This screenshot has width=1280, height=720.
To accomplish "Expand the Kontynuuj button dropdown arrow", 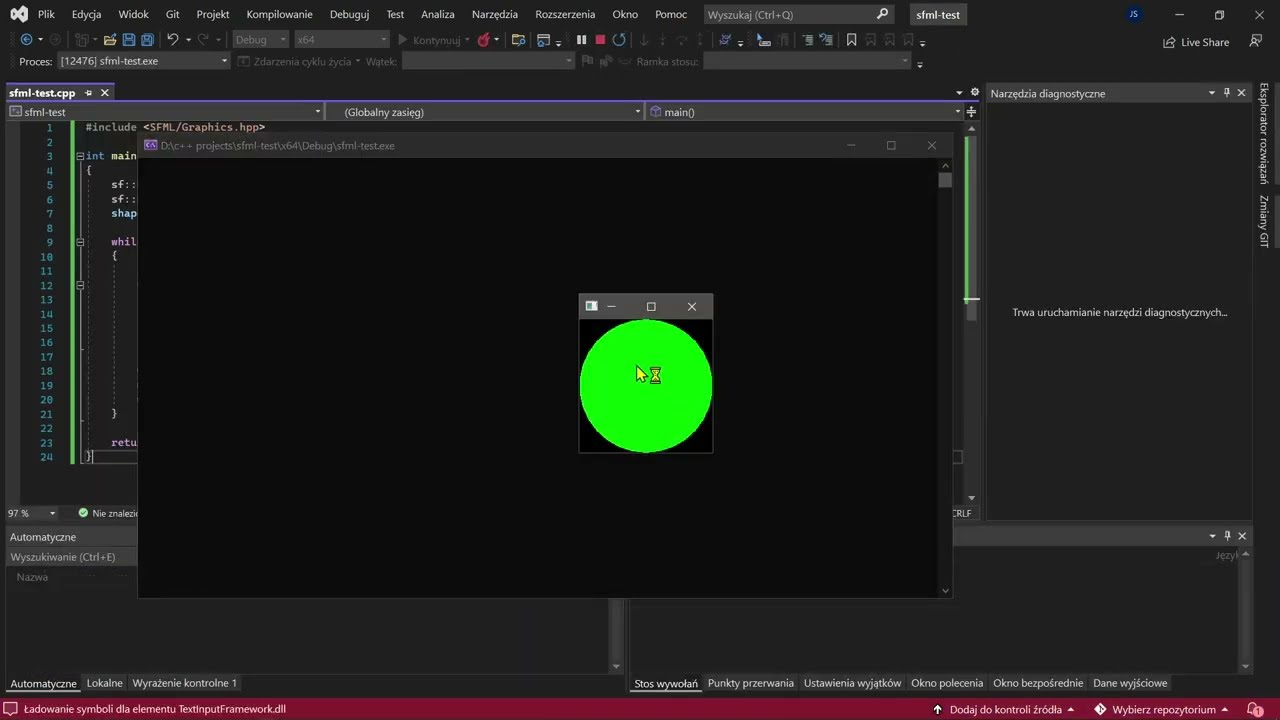I will click(467, 40).
